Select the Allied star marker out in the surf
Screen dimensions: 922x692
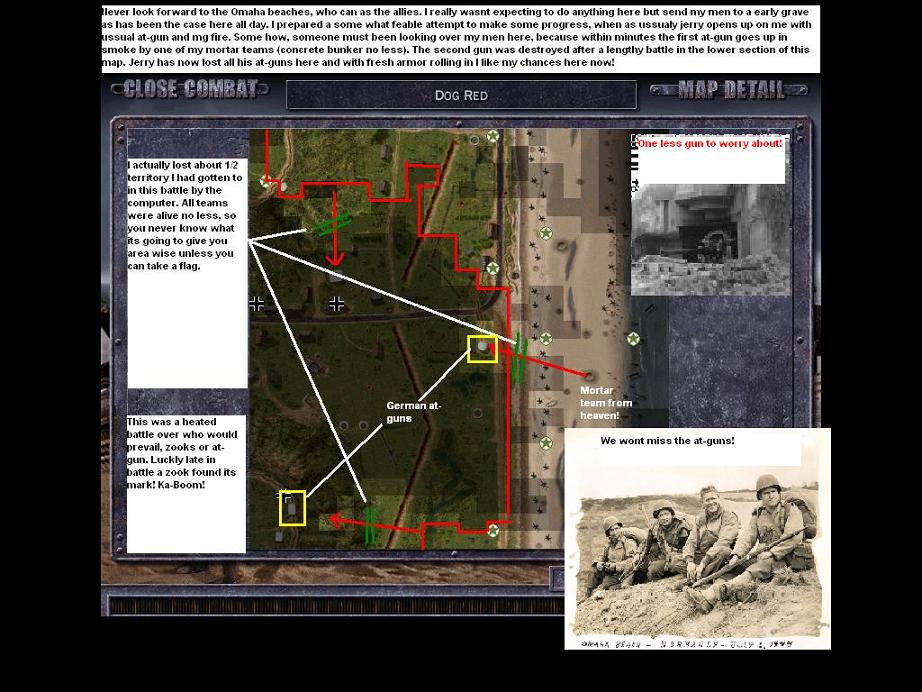633,339
